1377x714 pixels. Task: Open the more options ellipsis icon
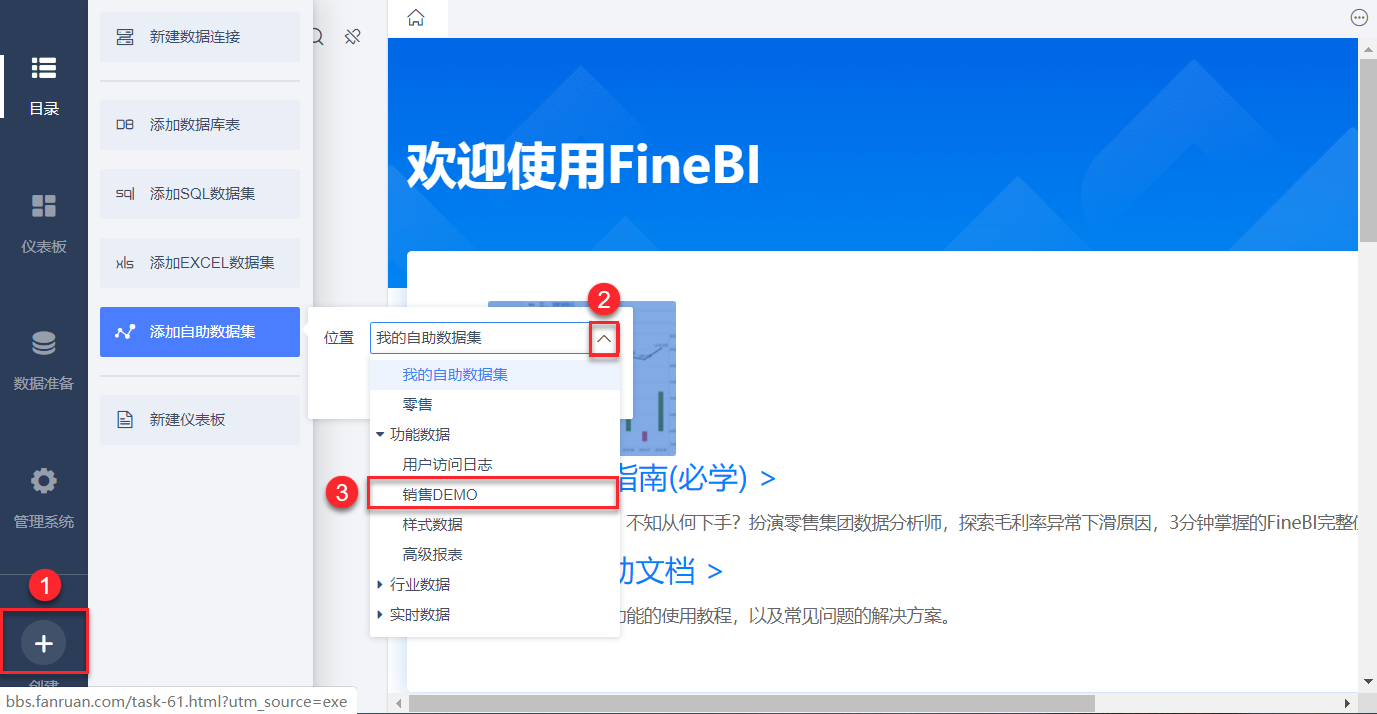pyautogui.click(x=1358, y=17)
